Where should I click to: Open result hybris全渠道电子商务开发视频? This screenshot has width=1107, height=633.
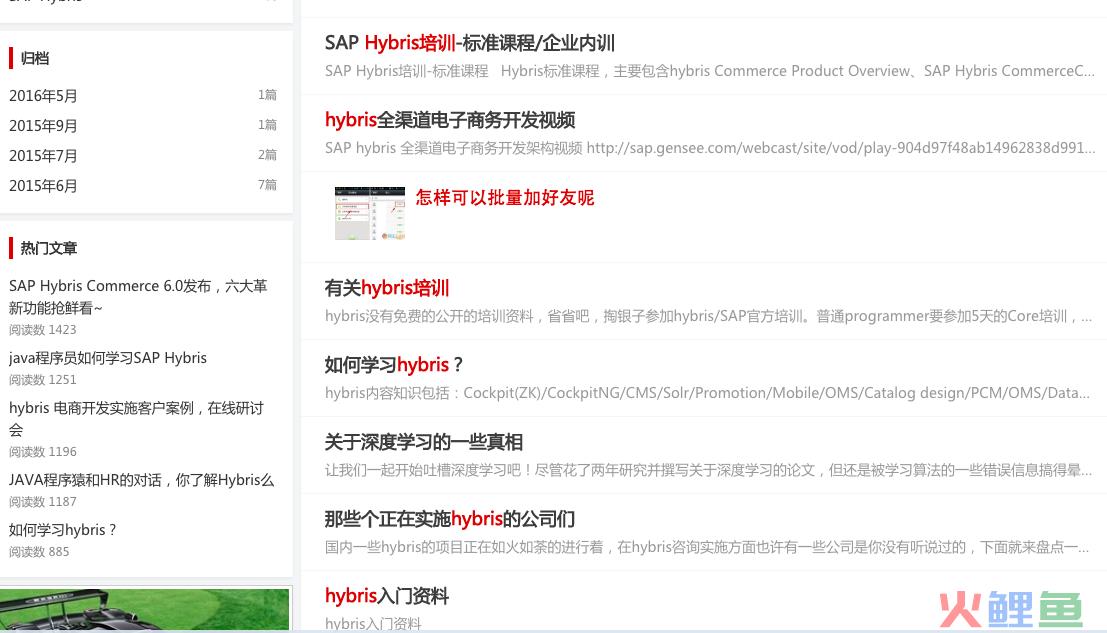pyautogui.click(x=450, y=120)
